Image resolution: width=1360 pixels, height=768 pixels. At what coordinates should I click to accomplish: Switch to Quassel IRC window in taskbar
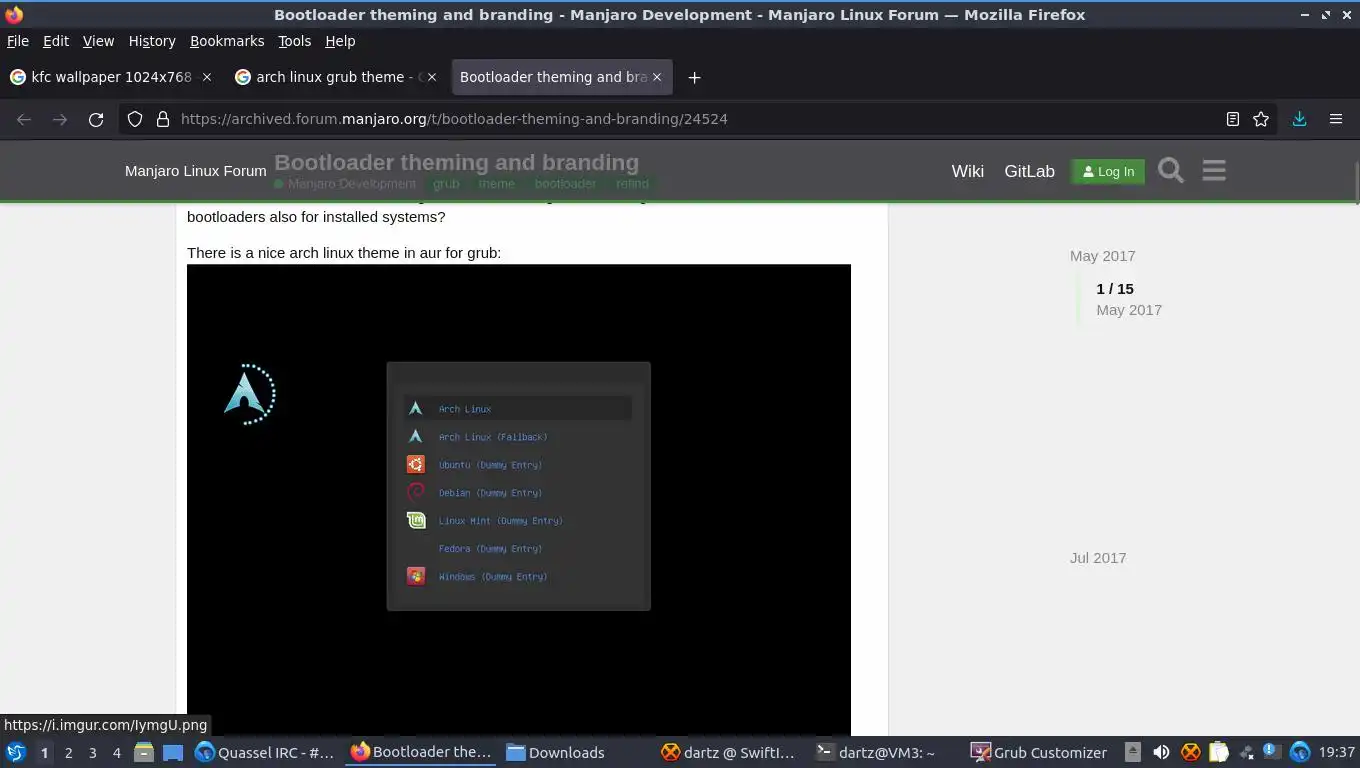[x=265, y=752]
